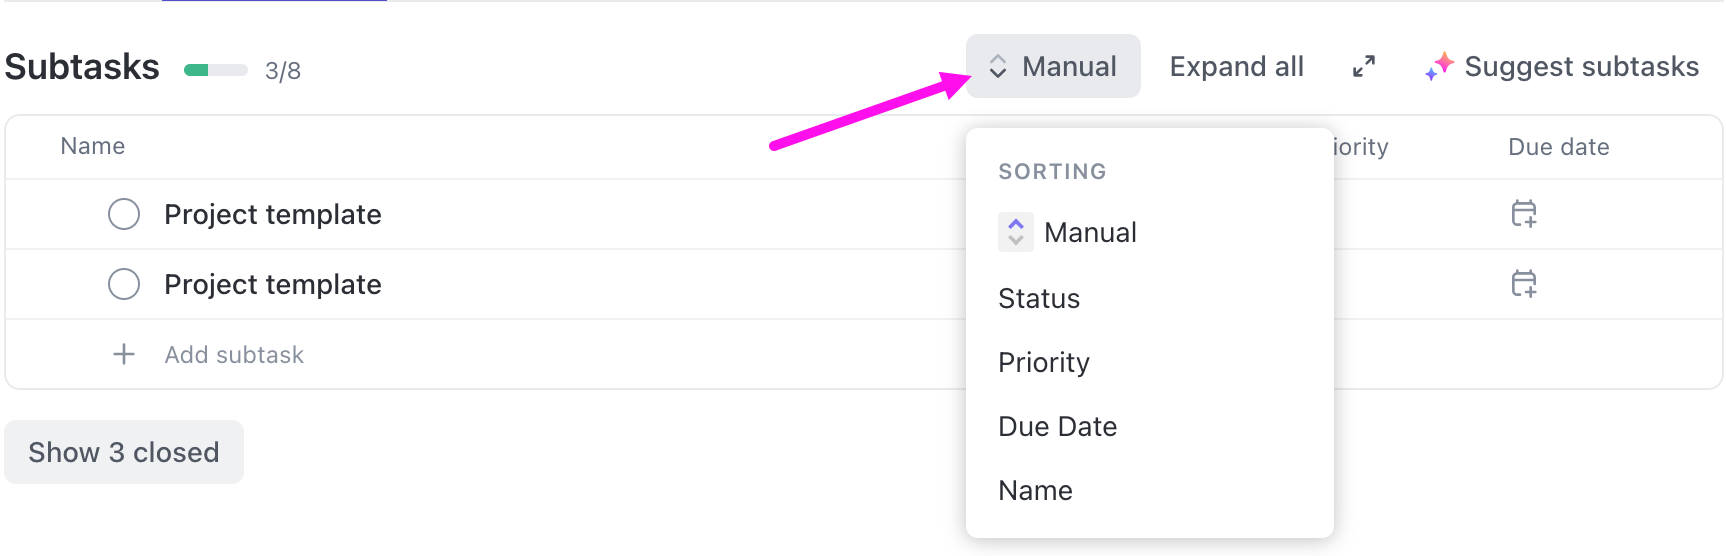Viewport: 1726px width, 556px height.
Task: Pick Manual option in sorting list
Action: (1089, 232)
